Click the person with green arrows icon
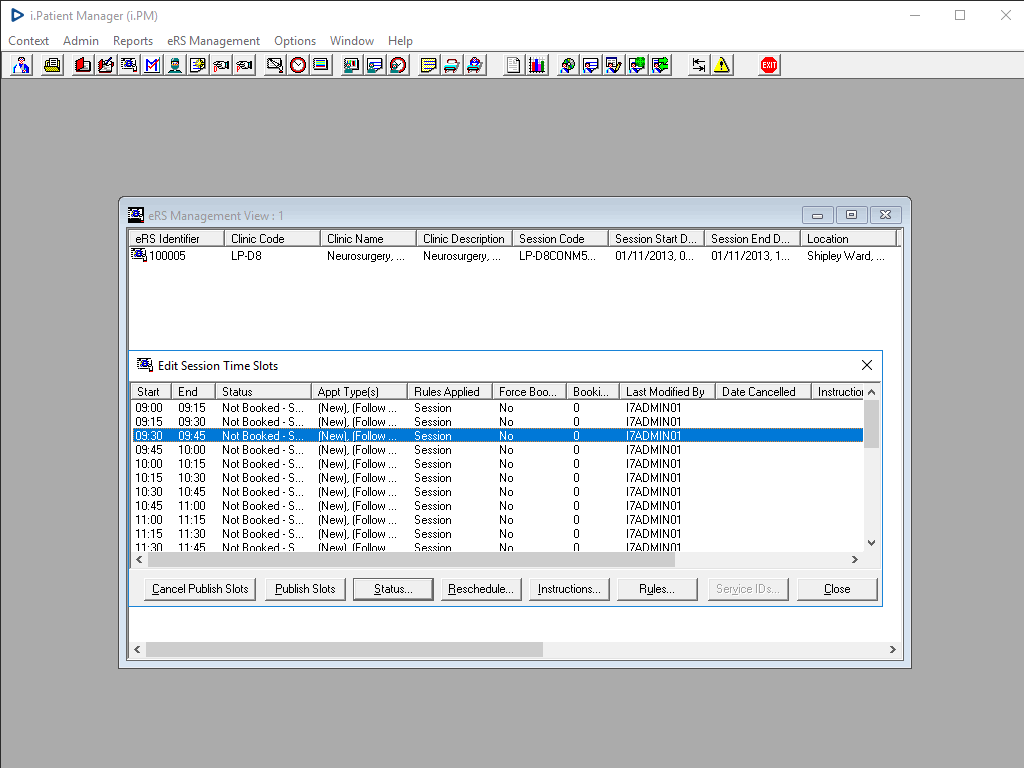The image size is (1024, 768). click(660, 65)
